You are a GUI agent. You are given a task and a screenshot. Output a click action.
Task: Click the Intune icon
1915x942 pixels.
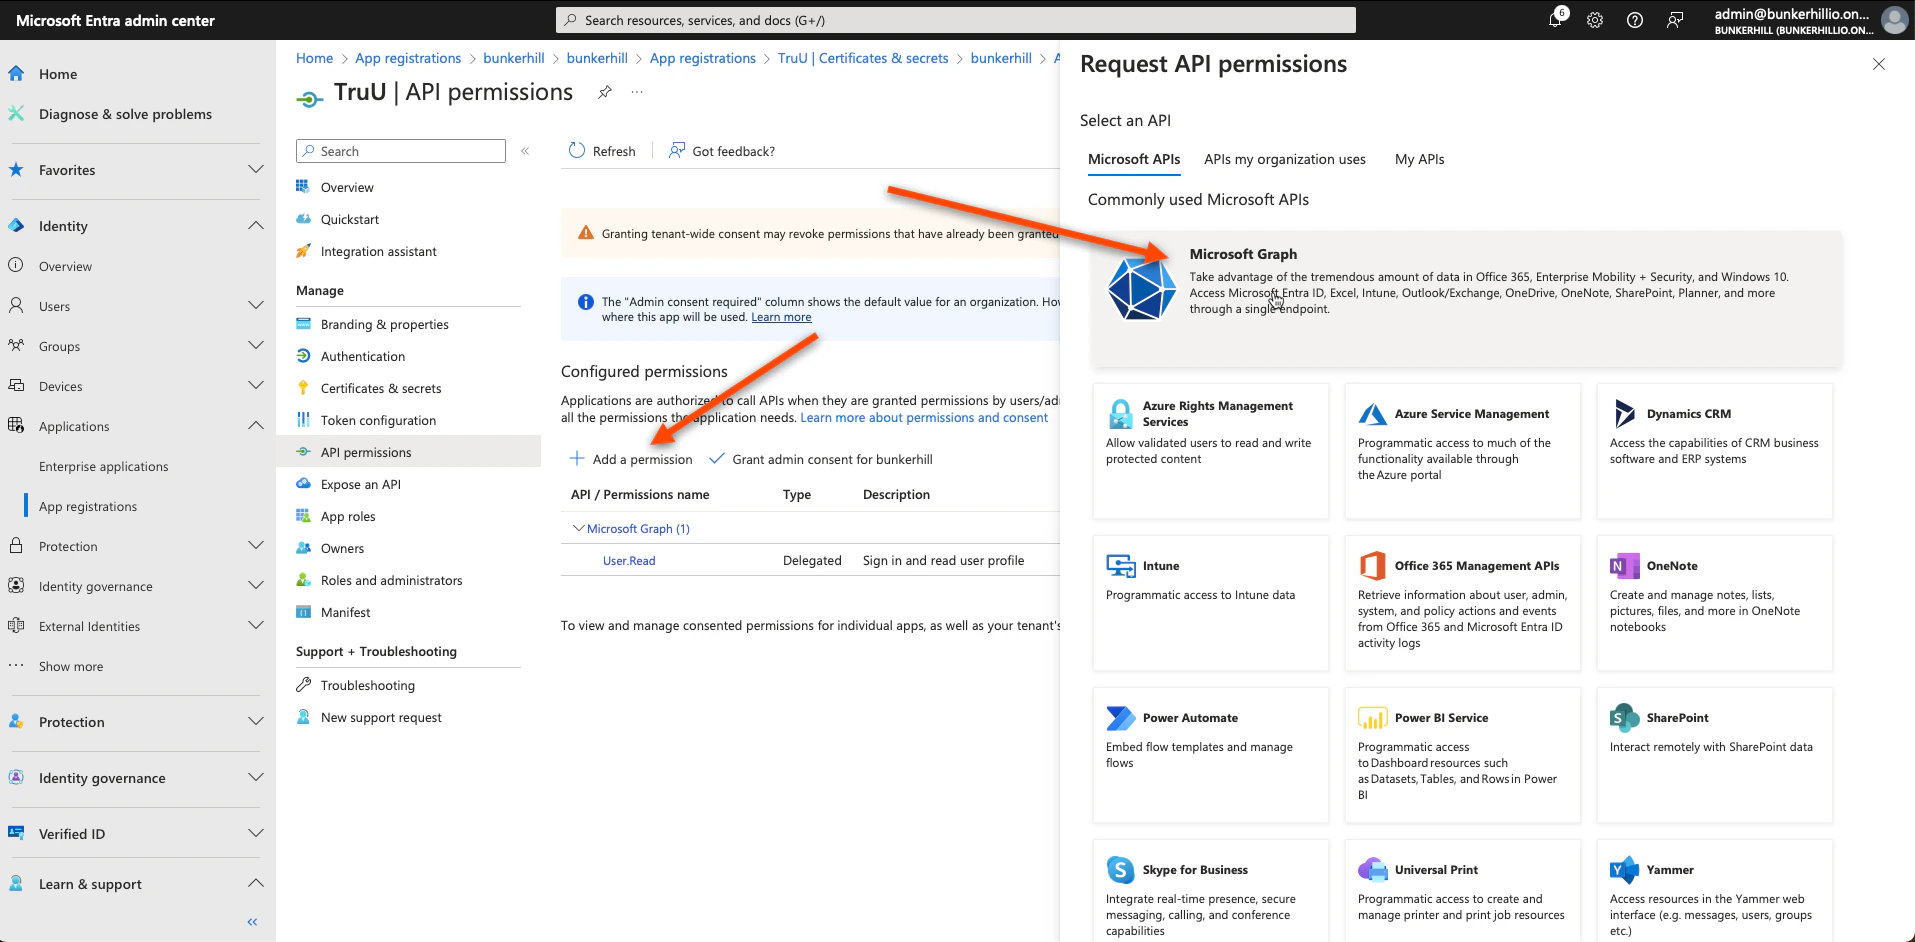(x=1120, y=566)
